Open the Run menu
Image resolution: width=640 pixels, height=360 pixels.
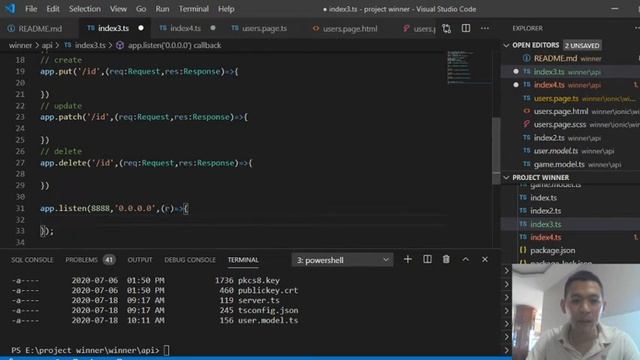tap(162, 9)
